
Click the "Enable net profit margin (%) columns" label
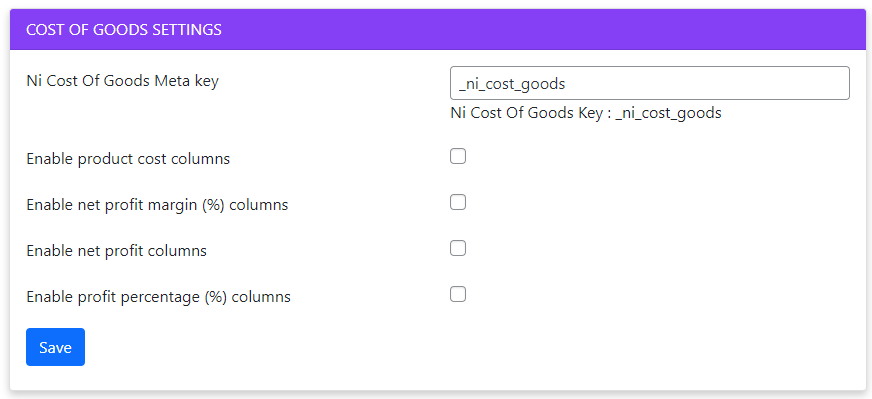[x=157, y=205]
